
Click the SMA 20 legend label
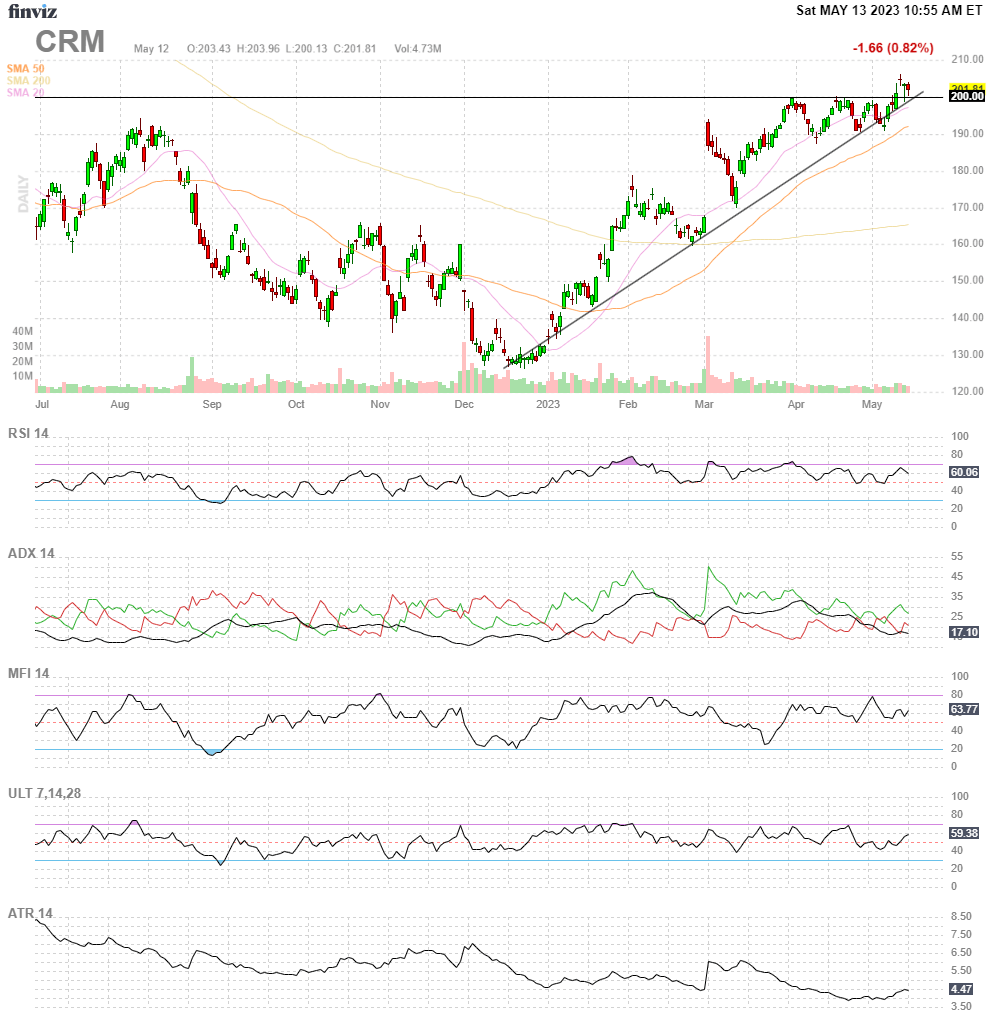pos(25,93)
